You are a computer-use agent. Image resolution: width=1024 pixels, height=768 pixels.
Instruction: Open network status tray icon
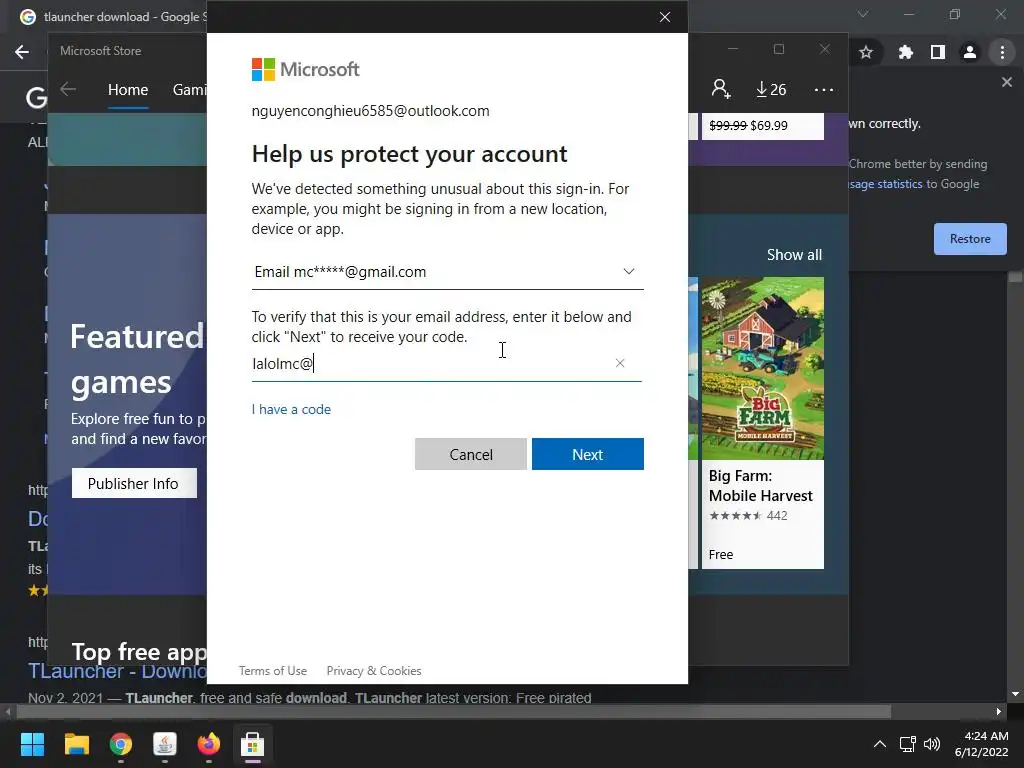(907, 744)
